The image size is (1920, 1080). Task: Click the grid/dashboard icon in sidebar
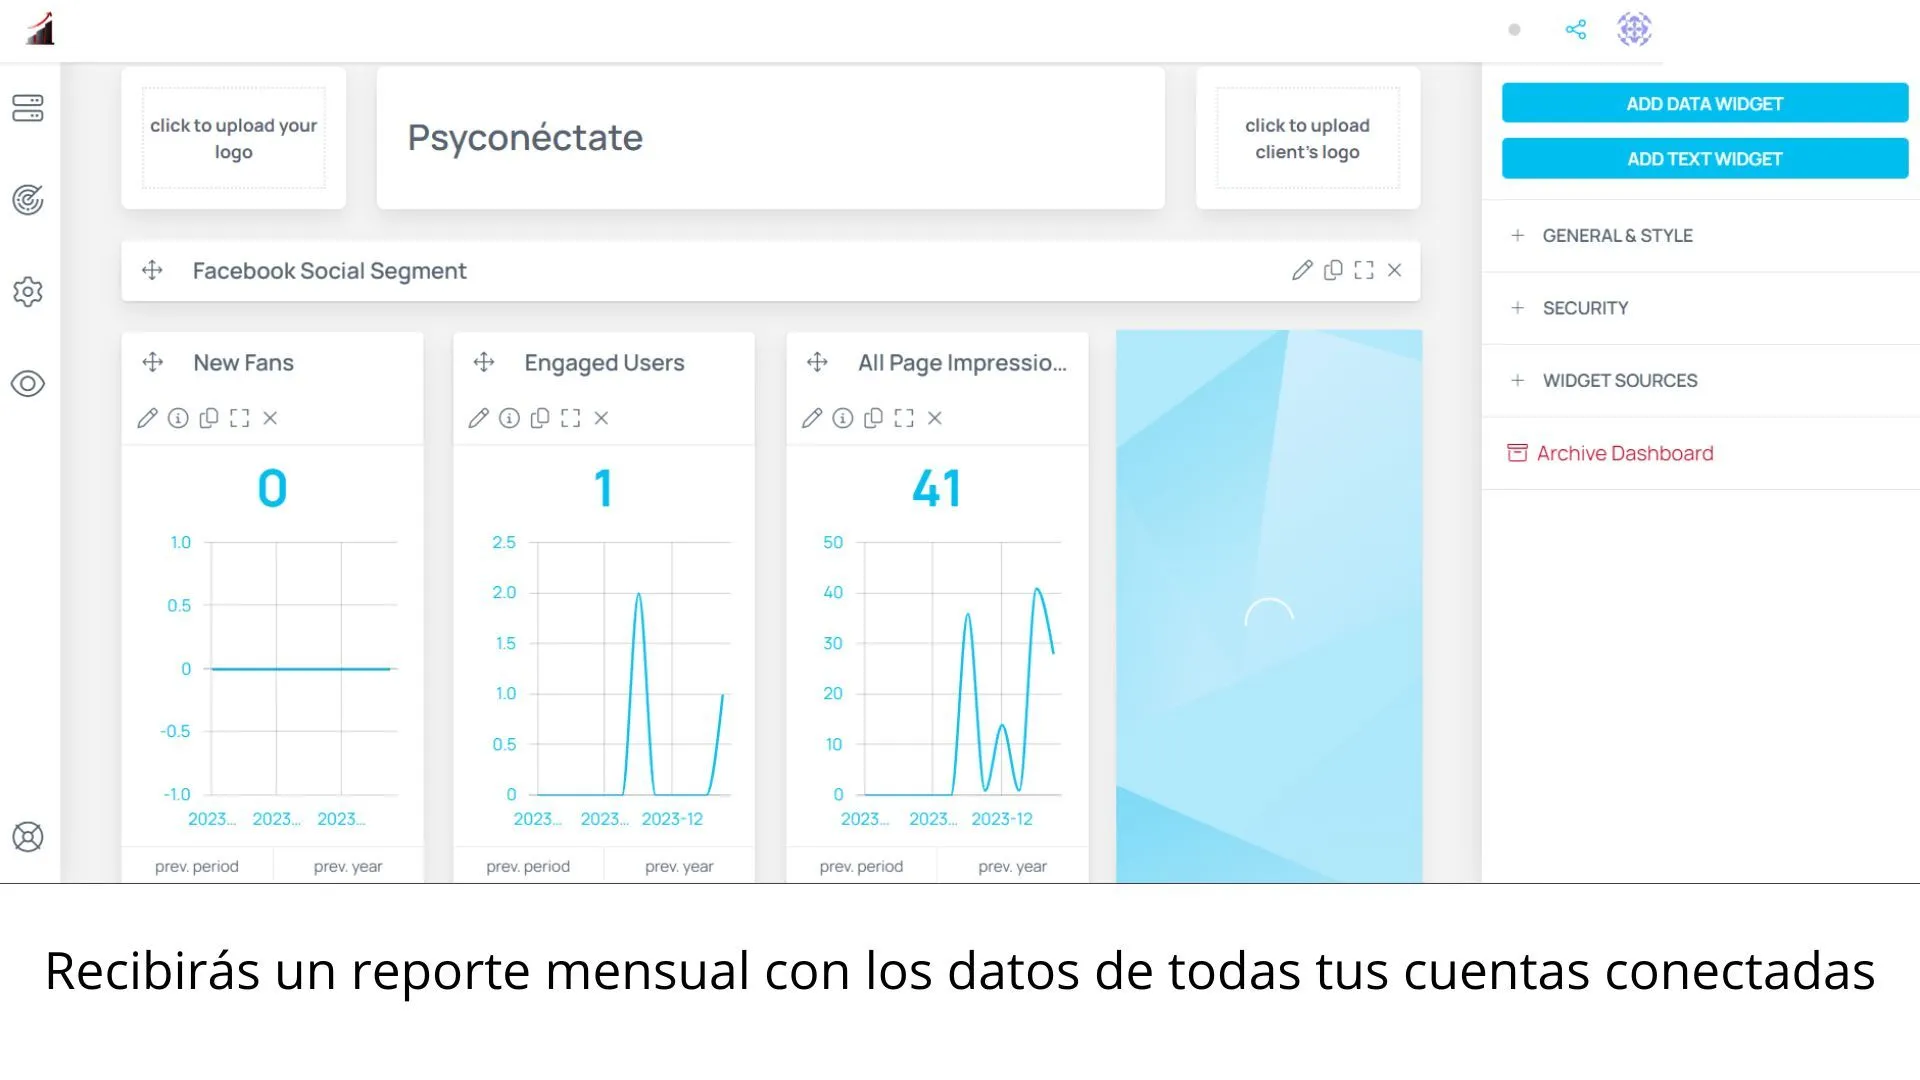pyautogui.click(x=28, y=108)
